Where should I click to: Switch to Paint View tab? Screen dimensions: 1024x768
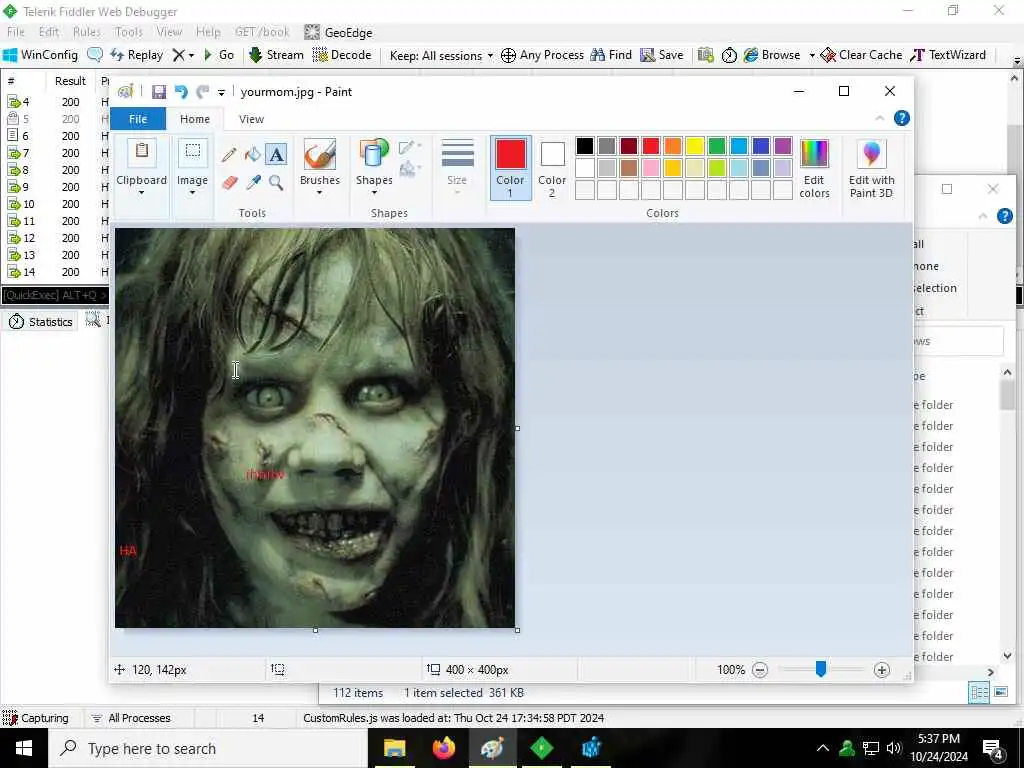(x=251, y=119)
